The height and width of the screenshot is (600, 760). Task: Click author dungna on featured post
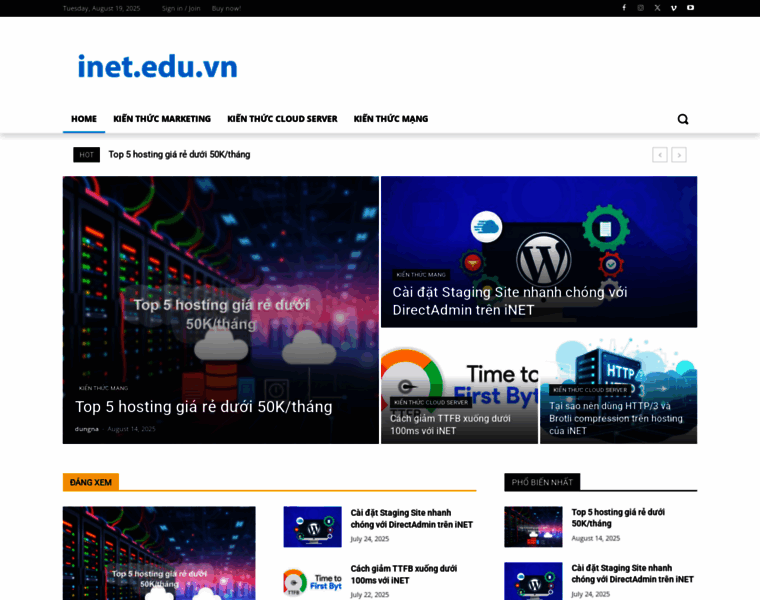[x=87, y=429]
